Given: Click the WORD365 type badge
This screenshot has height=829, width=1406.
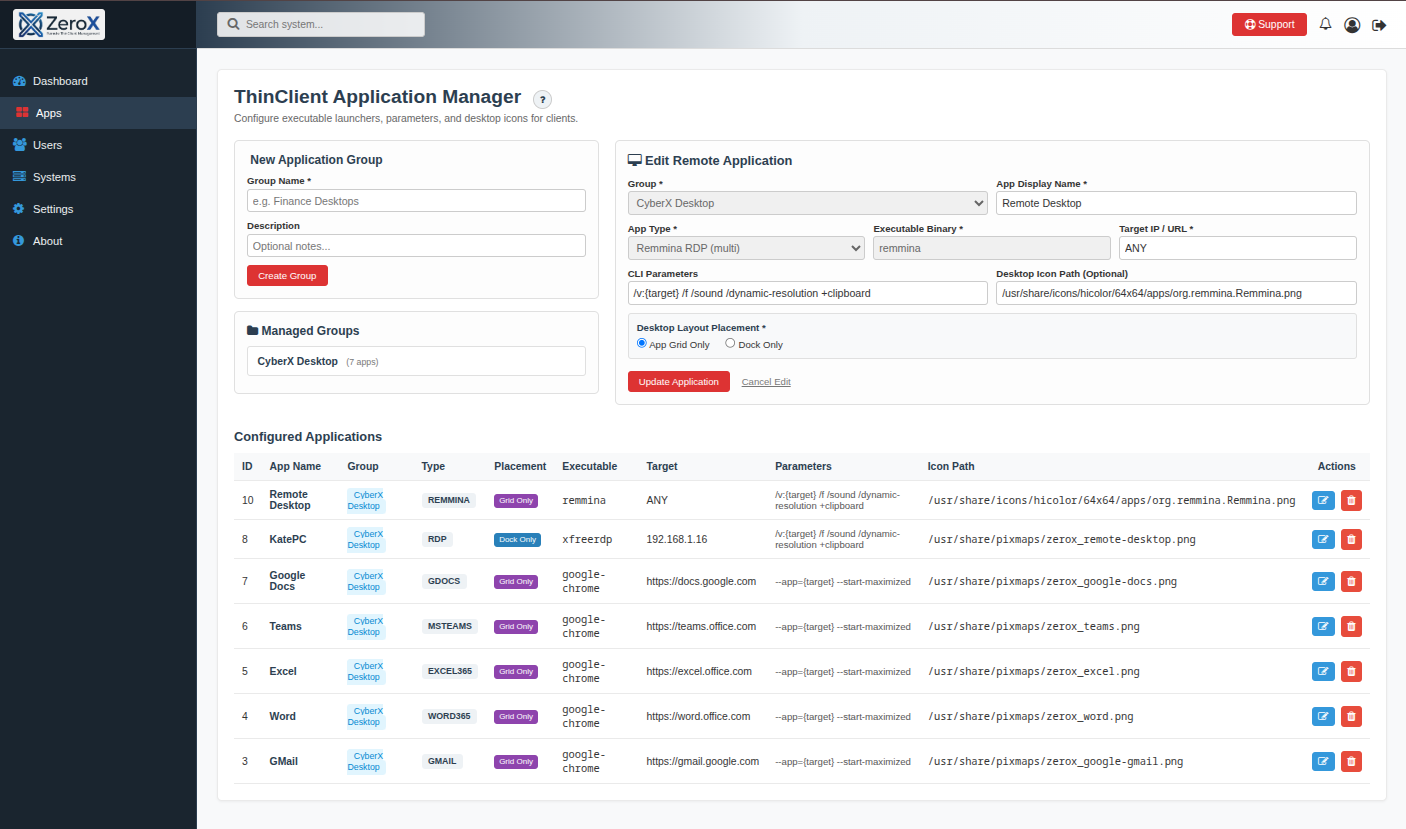Looking at the screenshot, I should click(x=450, y=716).
